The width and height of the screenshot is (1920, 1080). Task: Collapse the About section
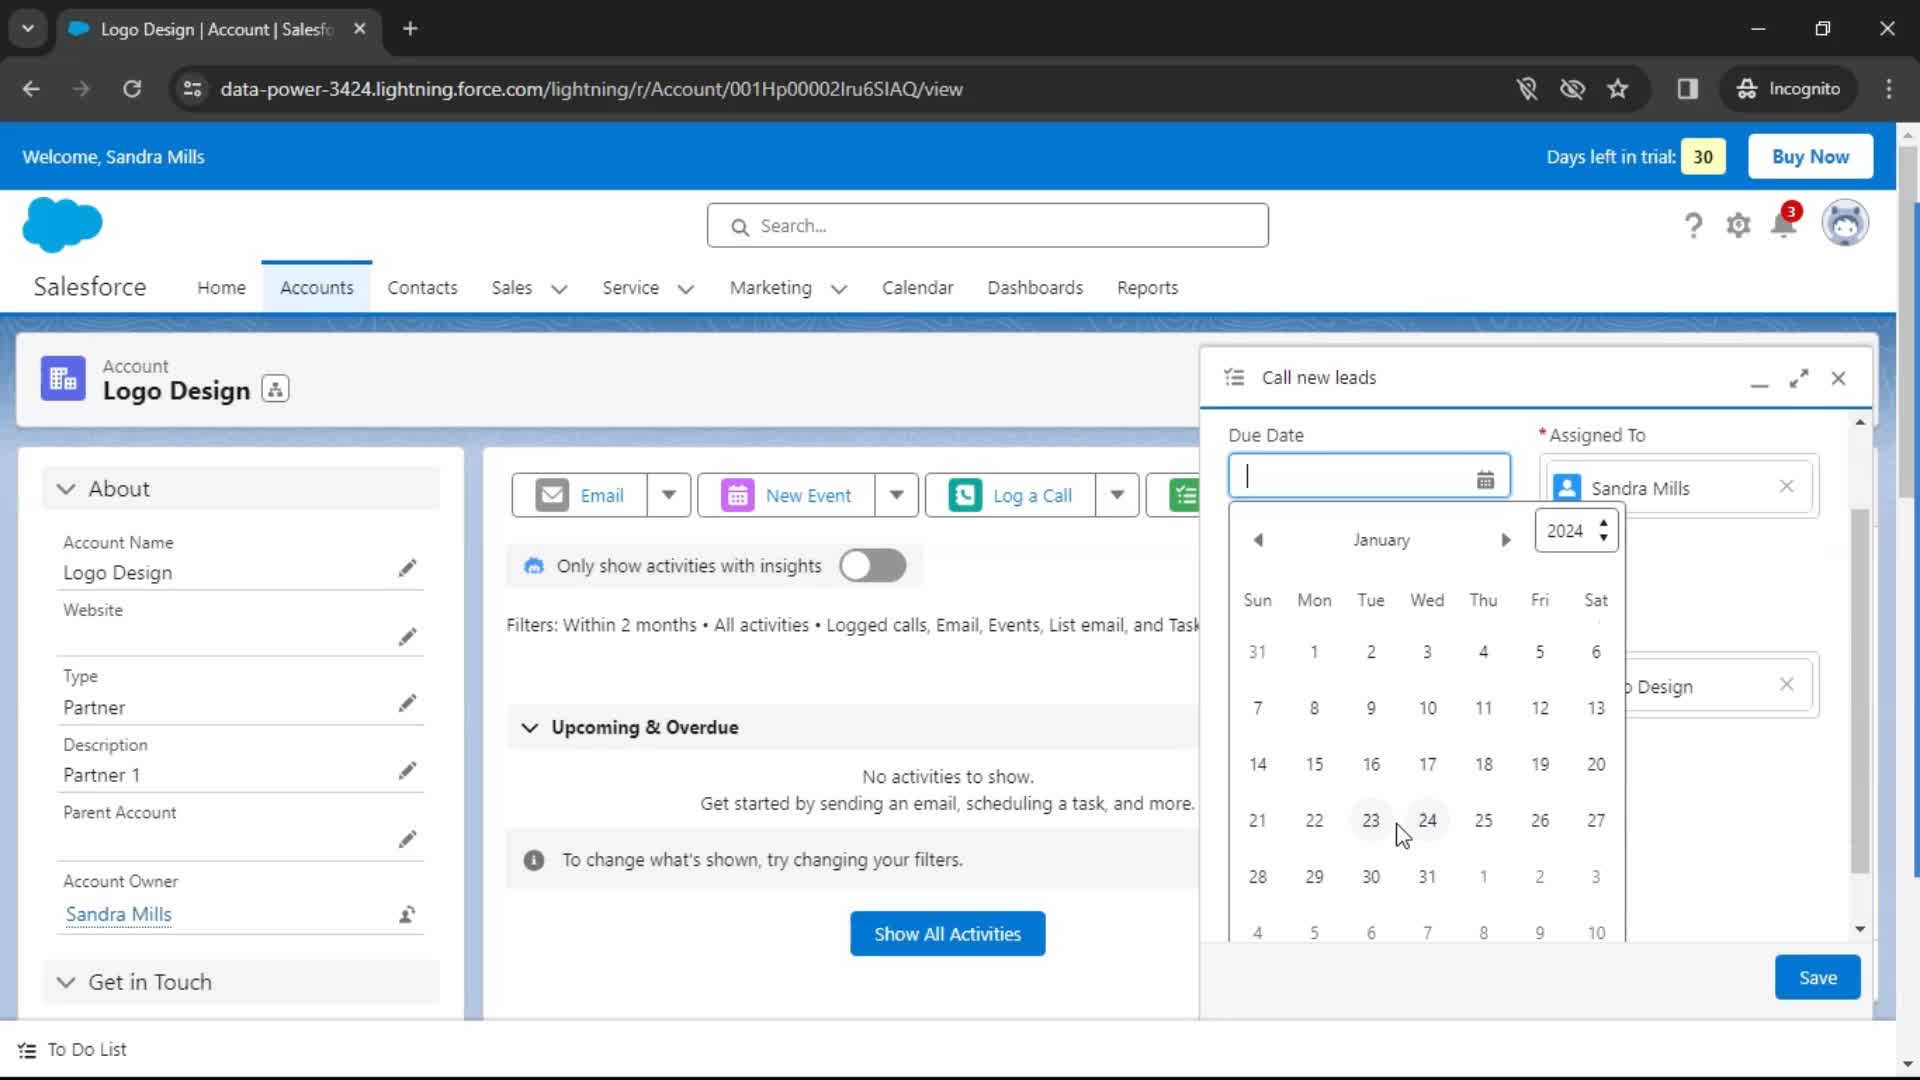pyautogui.click(x=66, y=489)
